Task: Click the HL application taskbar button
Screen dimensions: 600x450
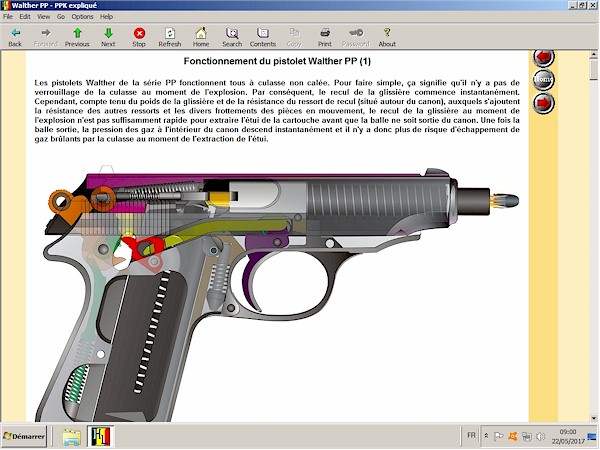Action: click(101, 437)
